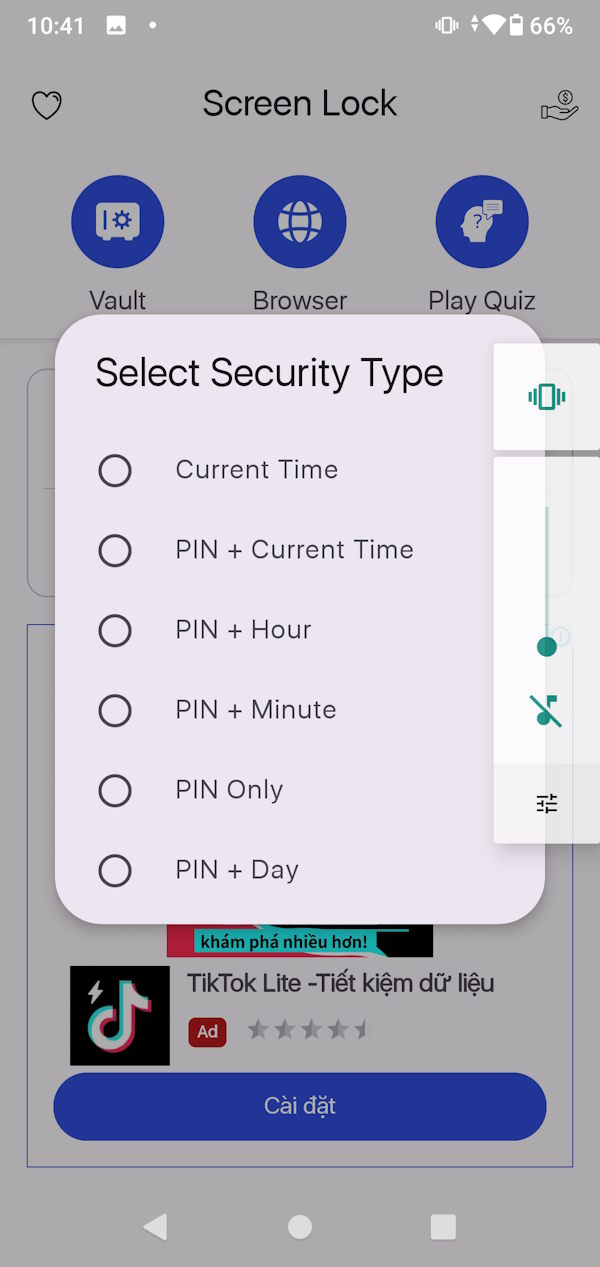Select the Current Time security type

point(115,470)
